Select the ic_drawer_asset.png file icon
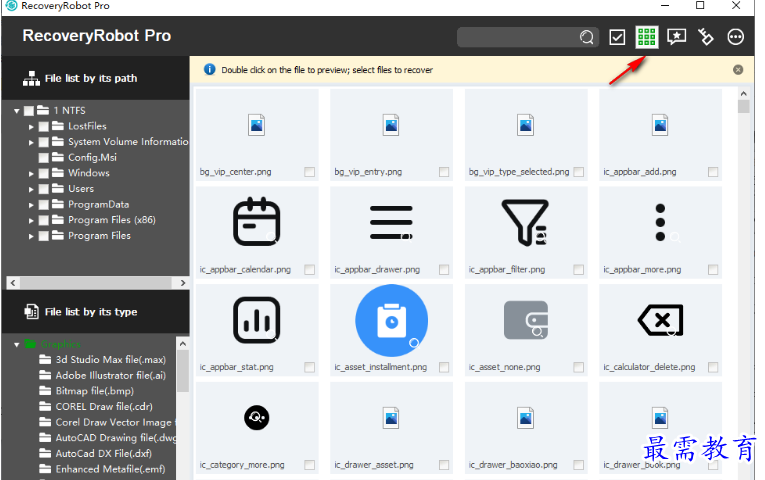The height and width of the screenshot is (480, 765). click(x=391, y=418)
